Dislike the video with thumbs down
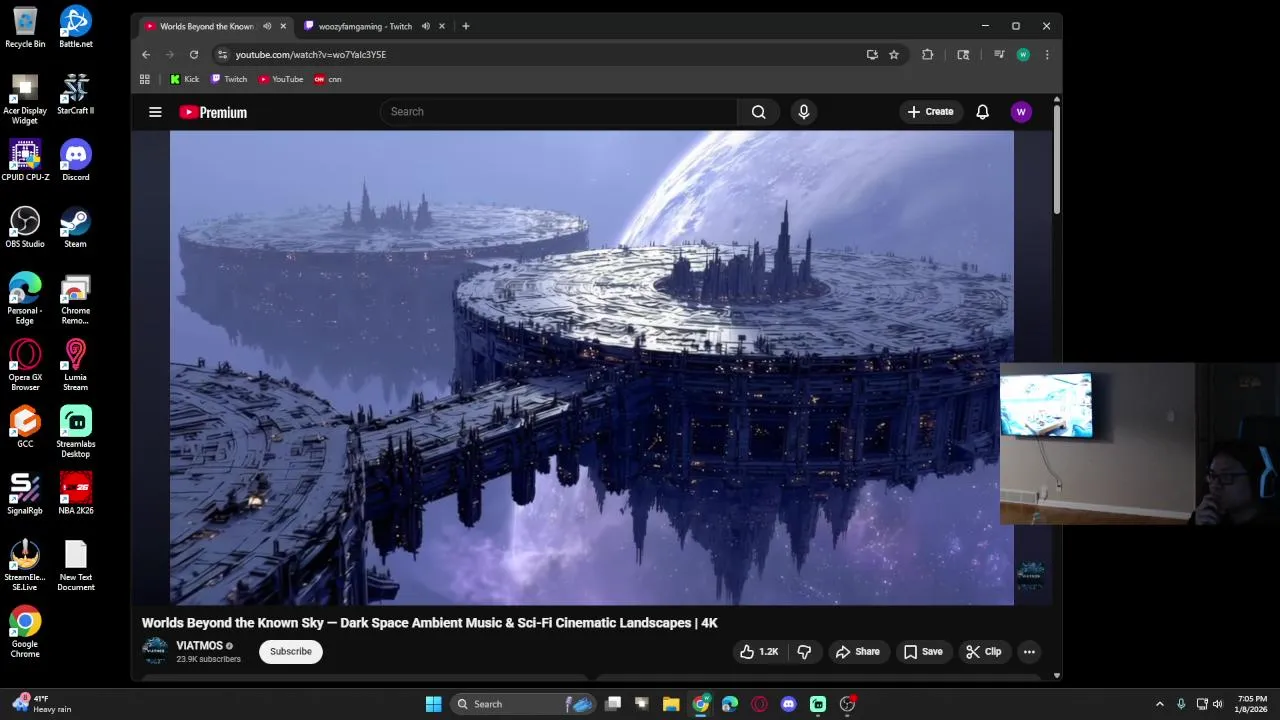 [x=804, y=652]
